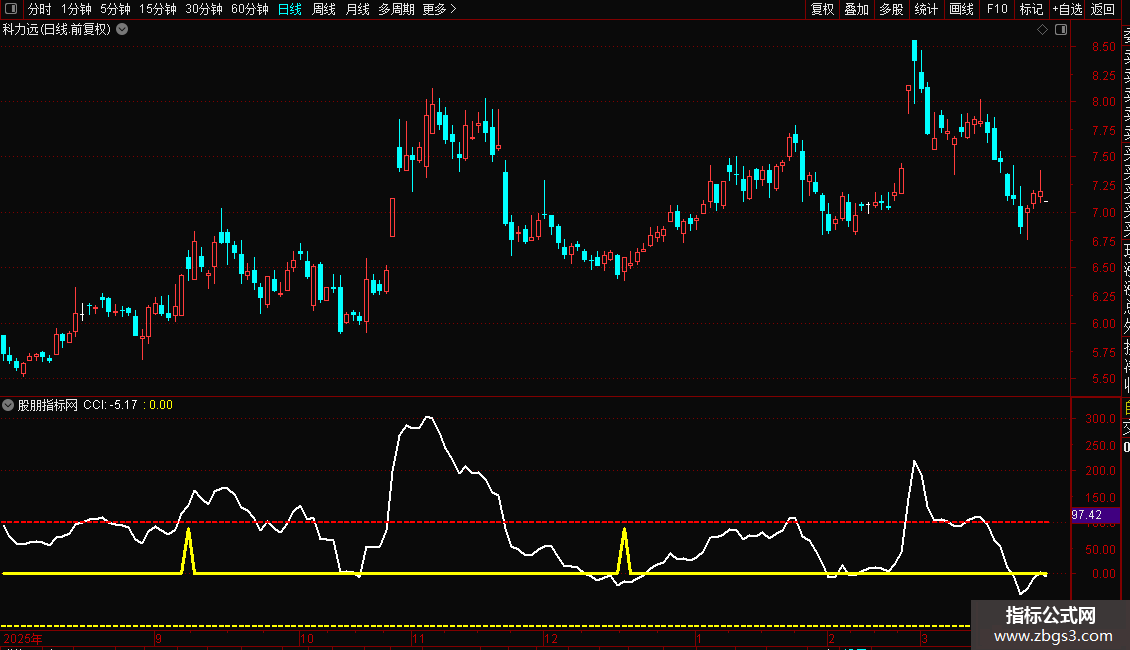This screenshot has height=650, width=1130.
Task: Open the 多股 multi-stock view
Action: click(891, 9)
